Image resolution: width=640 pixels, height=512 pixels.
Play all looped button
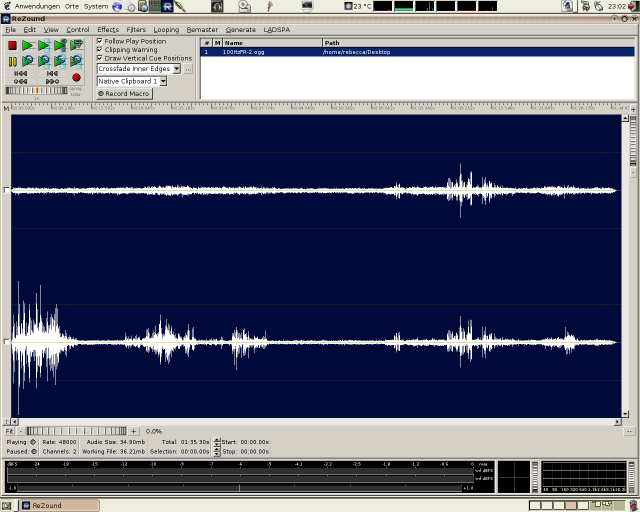point(28,61)
